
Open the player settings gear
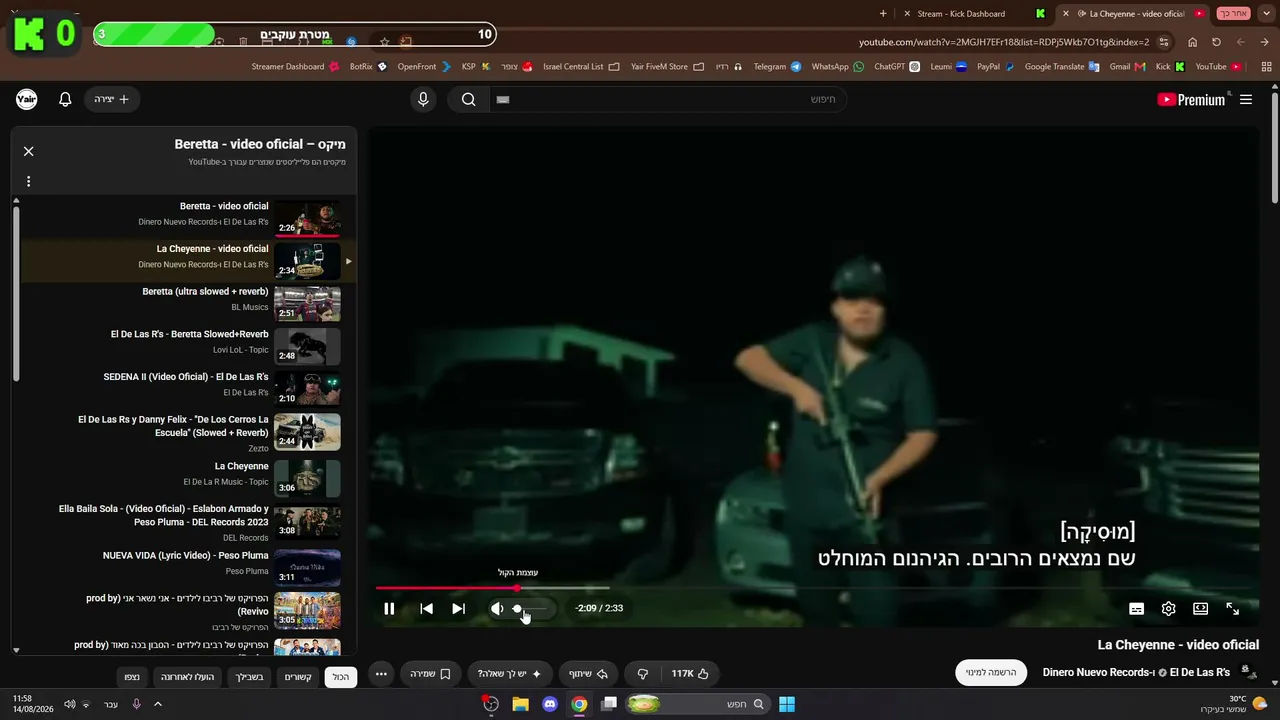click(1168, 608)
